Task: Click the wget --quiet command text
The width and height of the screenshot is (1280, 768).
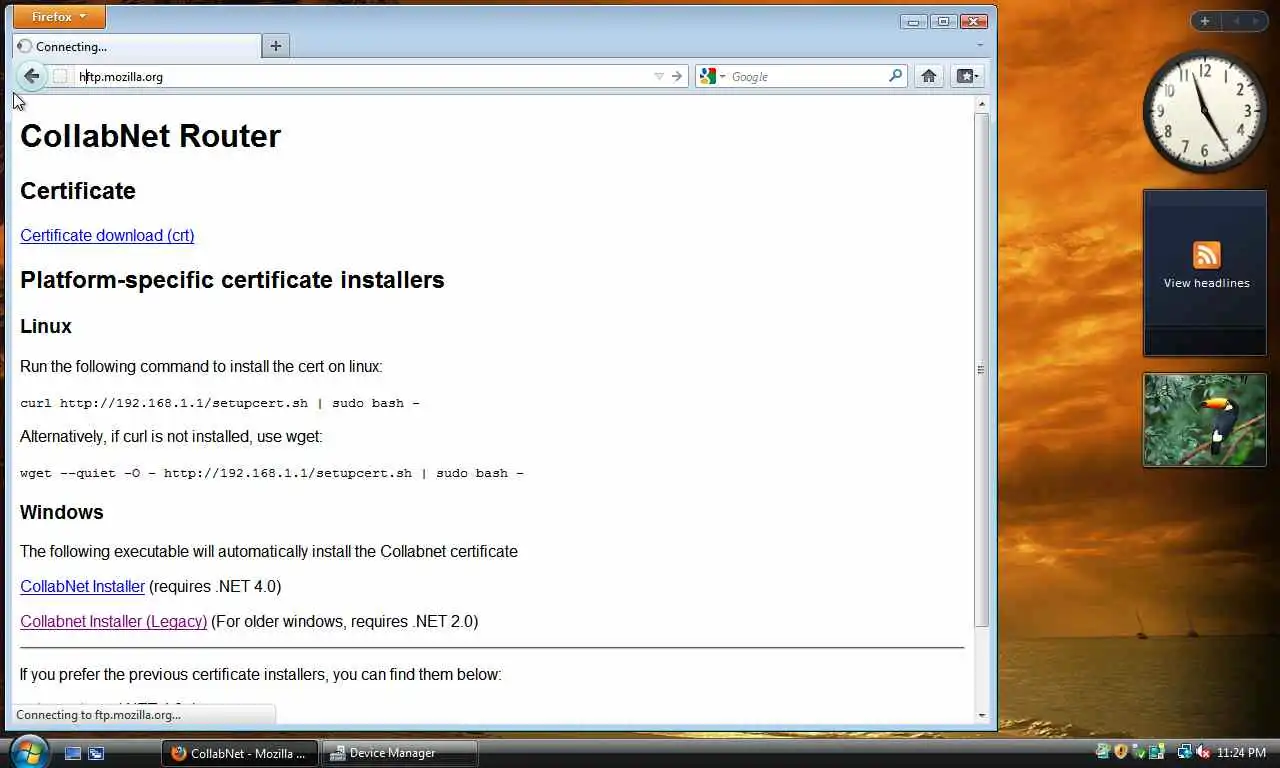Action: tap(271, 473)
